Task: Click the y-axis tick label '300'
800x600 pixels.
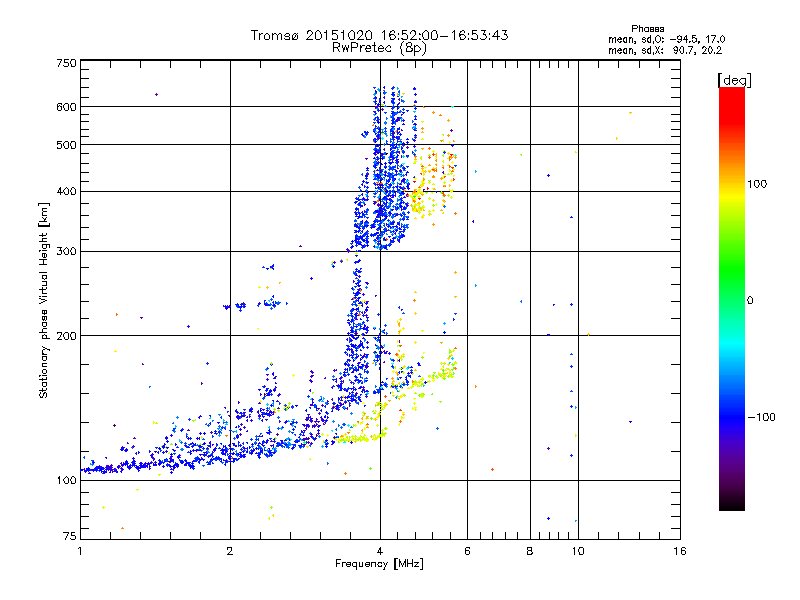Action: [x=66, y=252]
